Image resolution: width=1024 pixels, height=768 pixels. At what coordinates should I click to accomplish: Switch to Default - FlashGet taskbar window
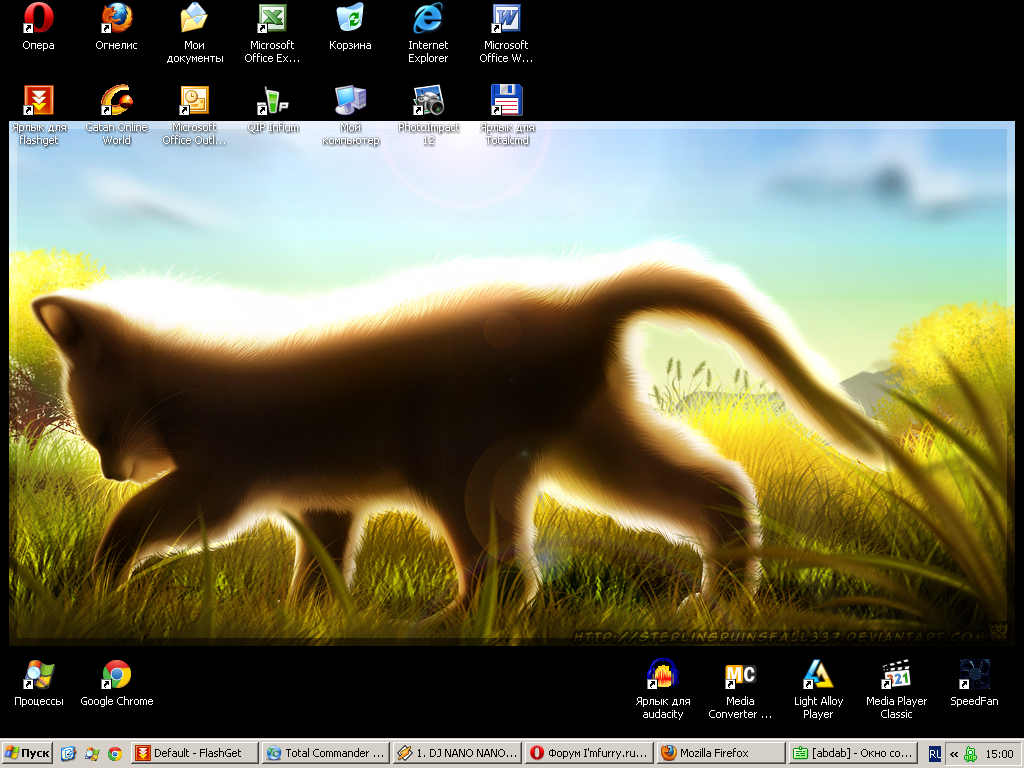click(x=195, y=753)
